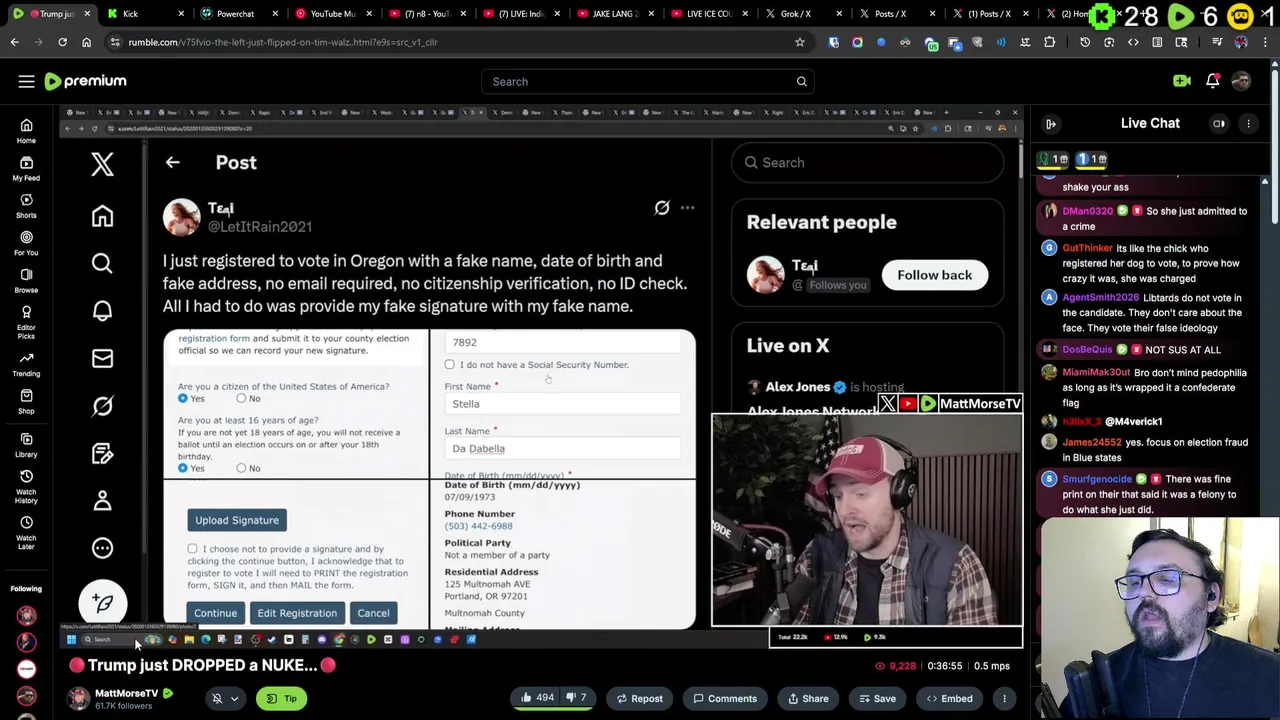The height and width of the screenshot is (720, 1280).
Task: Click the MattMorseTV channel avatar
Action: [78, 698]
